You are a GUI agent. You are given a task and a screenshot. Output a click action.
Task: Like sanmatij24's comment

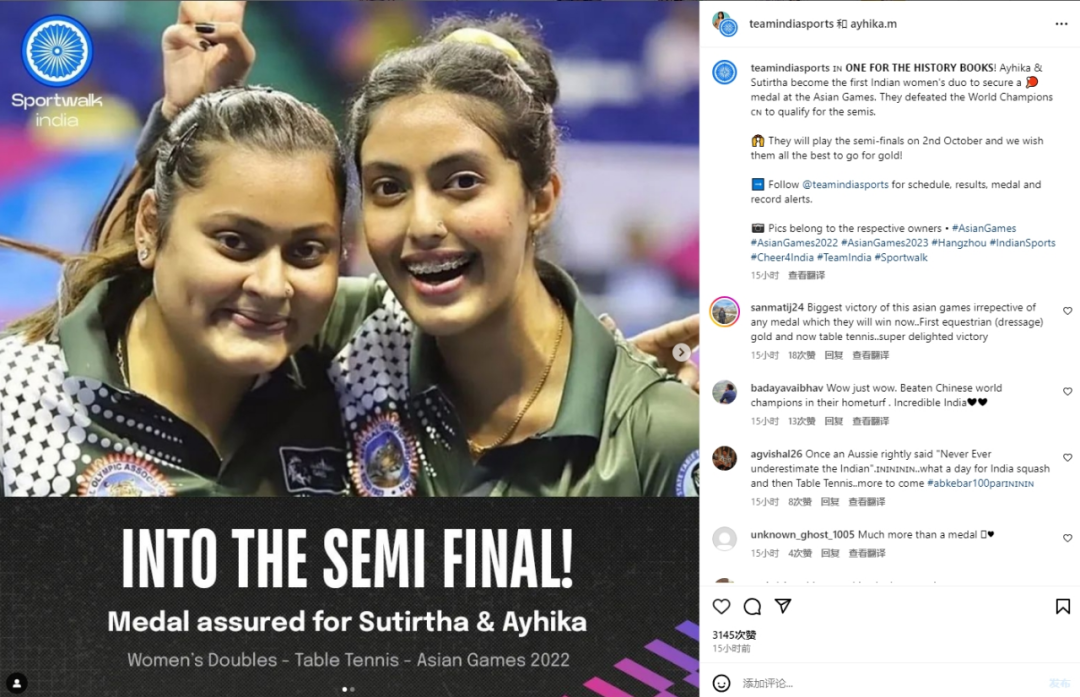pyautogui.click(x=1067, y=311)
